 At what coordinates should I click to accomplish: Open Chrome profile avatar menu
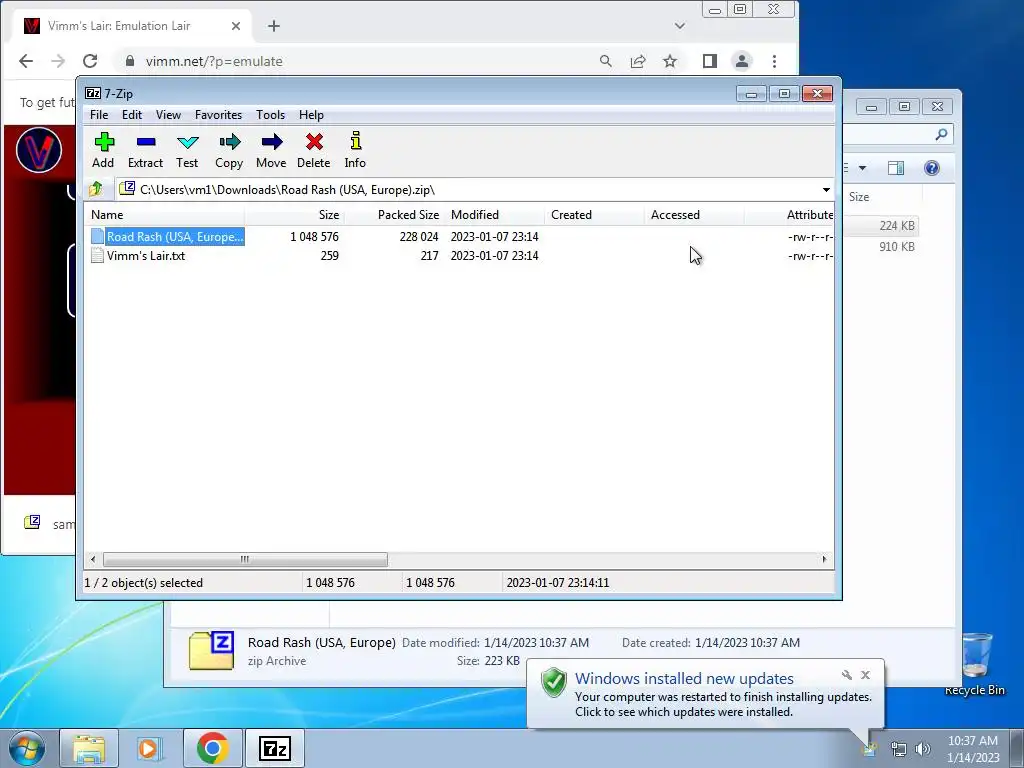(x=742, y=61)
